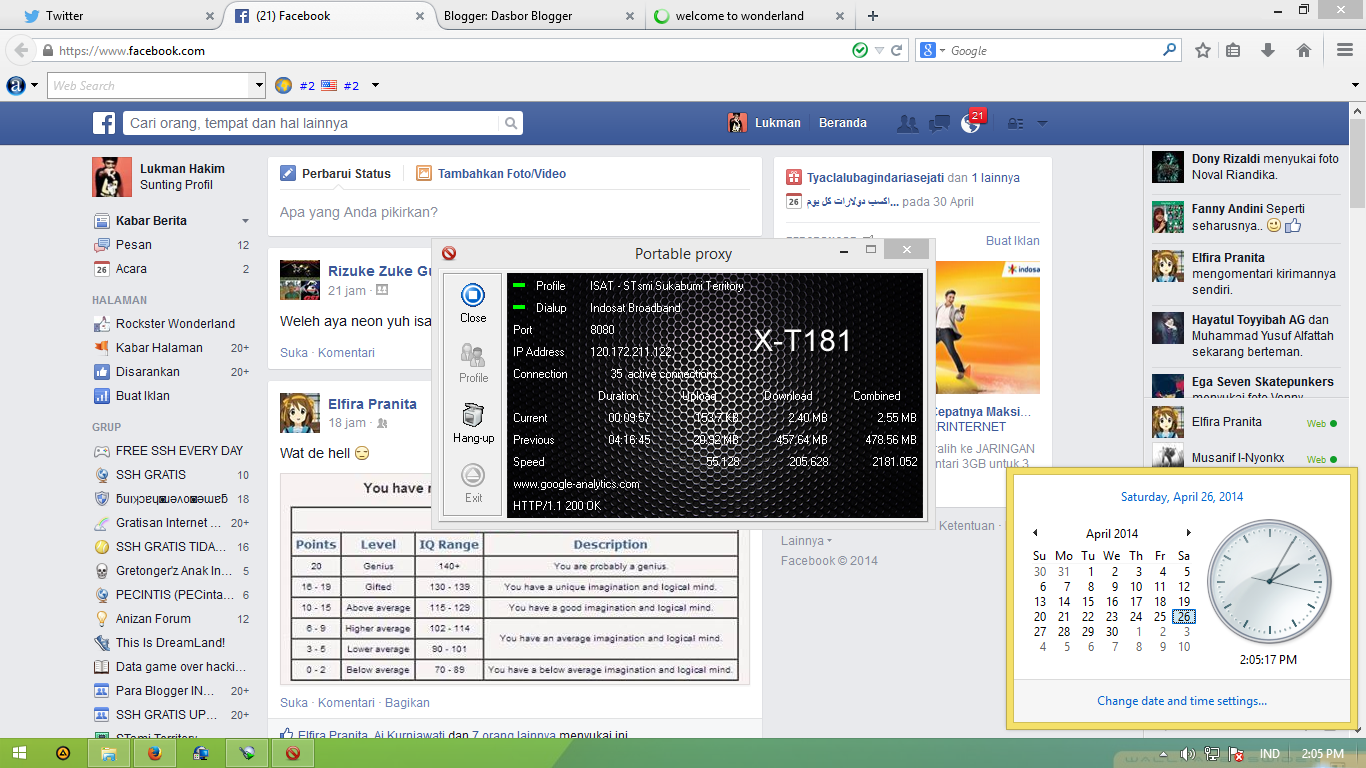Screen dimensions: 1366x768
Task: Select April 15 in the calendar
Action: click(1088, 602)
